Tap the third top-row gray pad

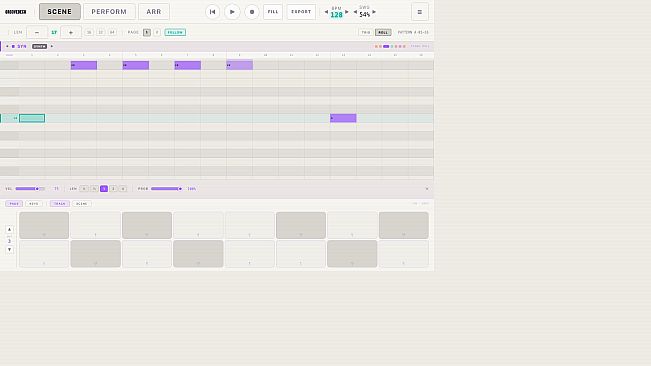click(147, 225)
